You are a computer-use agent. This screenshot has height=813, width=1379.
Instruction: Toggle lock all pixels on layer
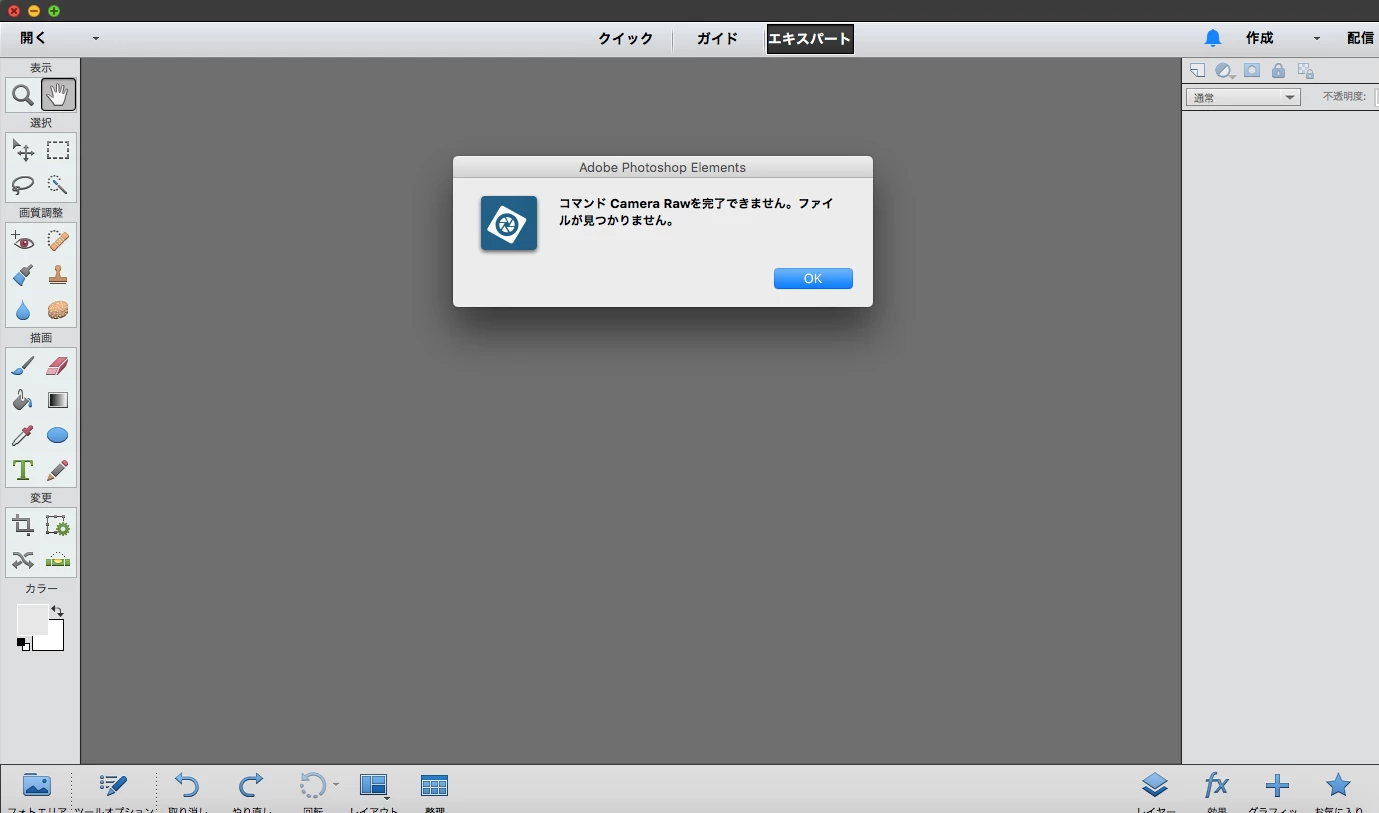coord(1278,71)
